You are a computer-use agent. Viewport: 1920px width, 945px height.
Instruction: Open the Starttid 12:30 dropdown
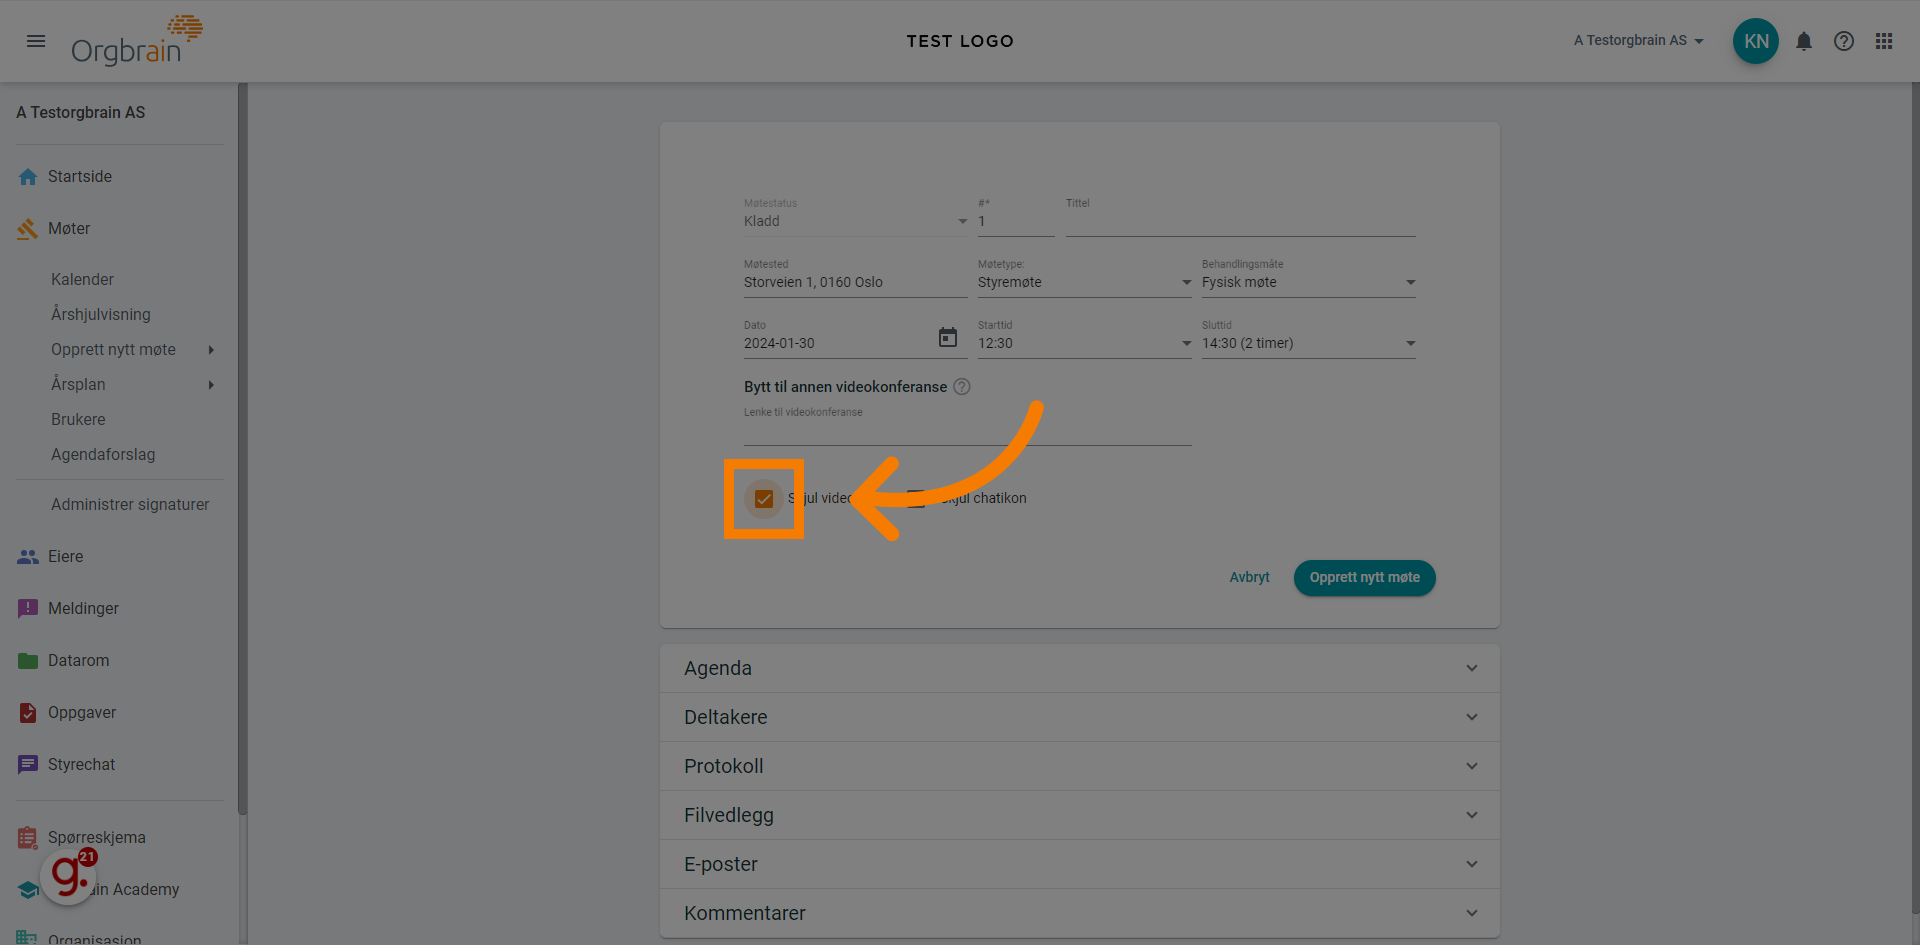[1085, 344]
